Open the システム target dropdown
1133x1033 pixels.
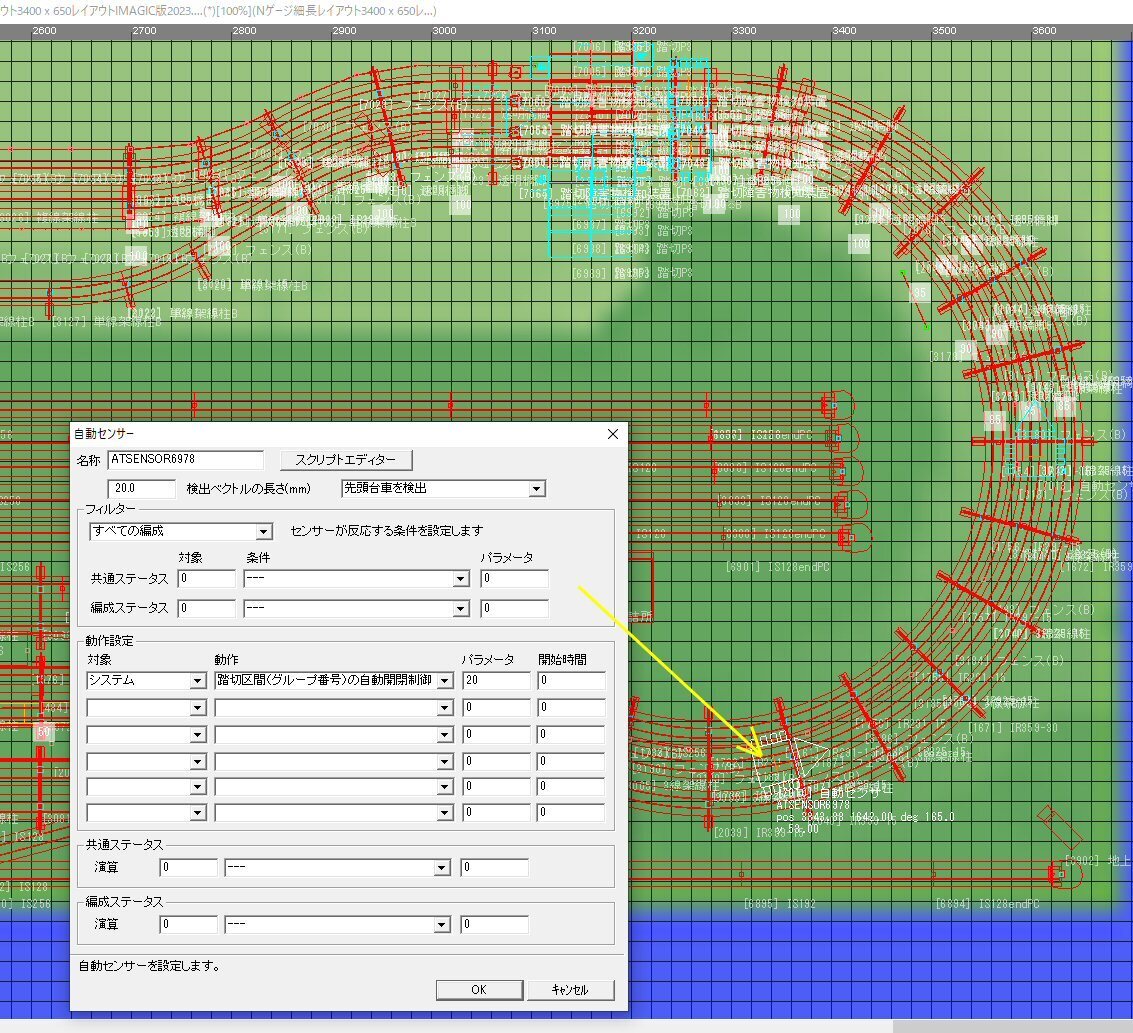[x=198, y=681]
